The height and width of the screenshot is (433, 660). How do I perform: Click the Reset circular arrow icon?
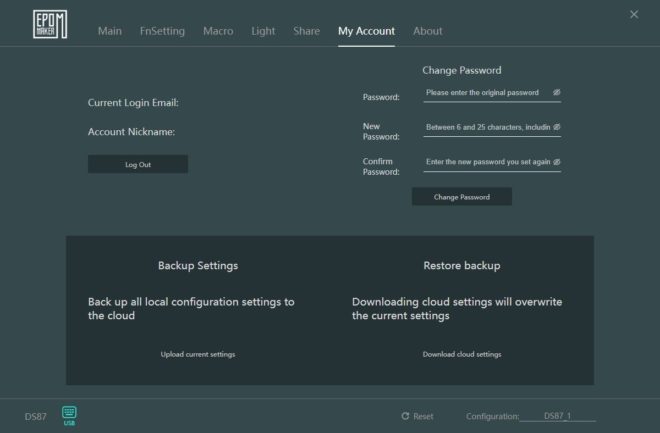click(x=405, y=416)
